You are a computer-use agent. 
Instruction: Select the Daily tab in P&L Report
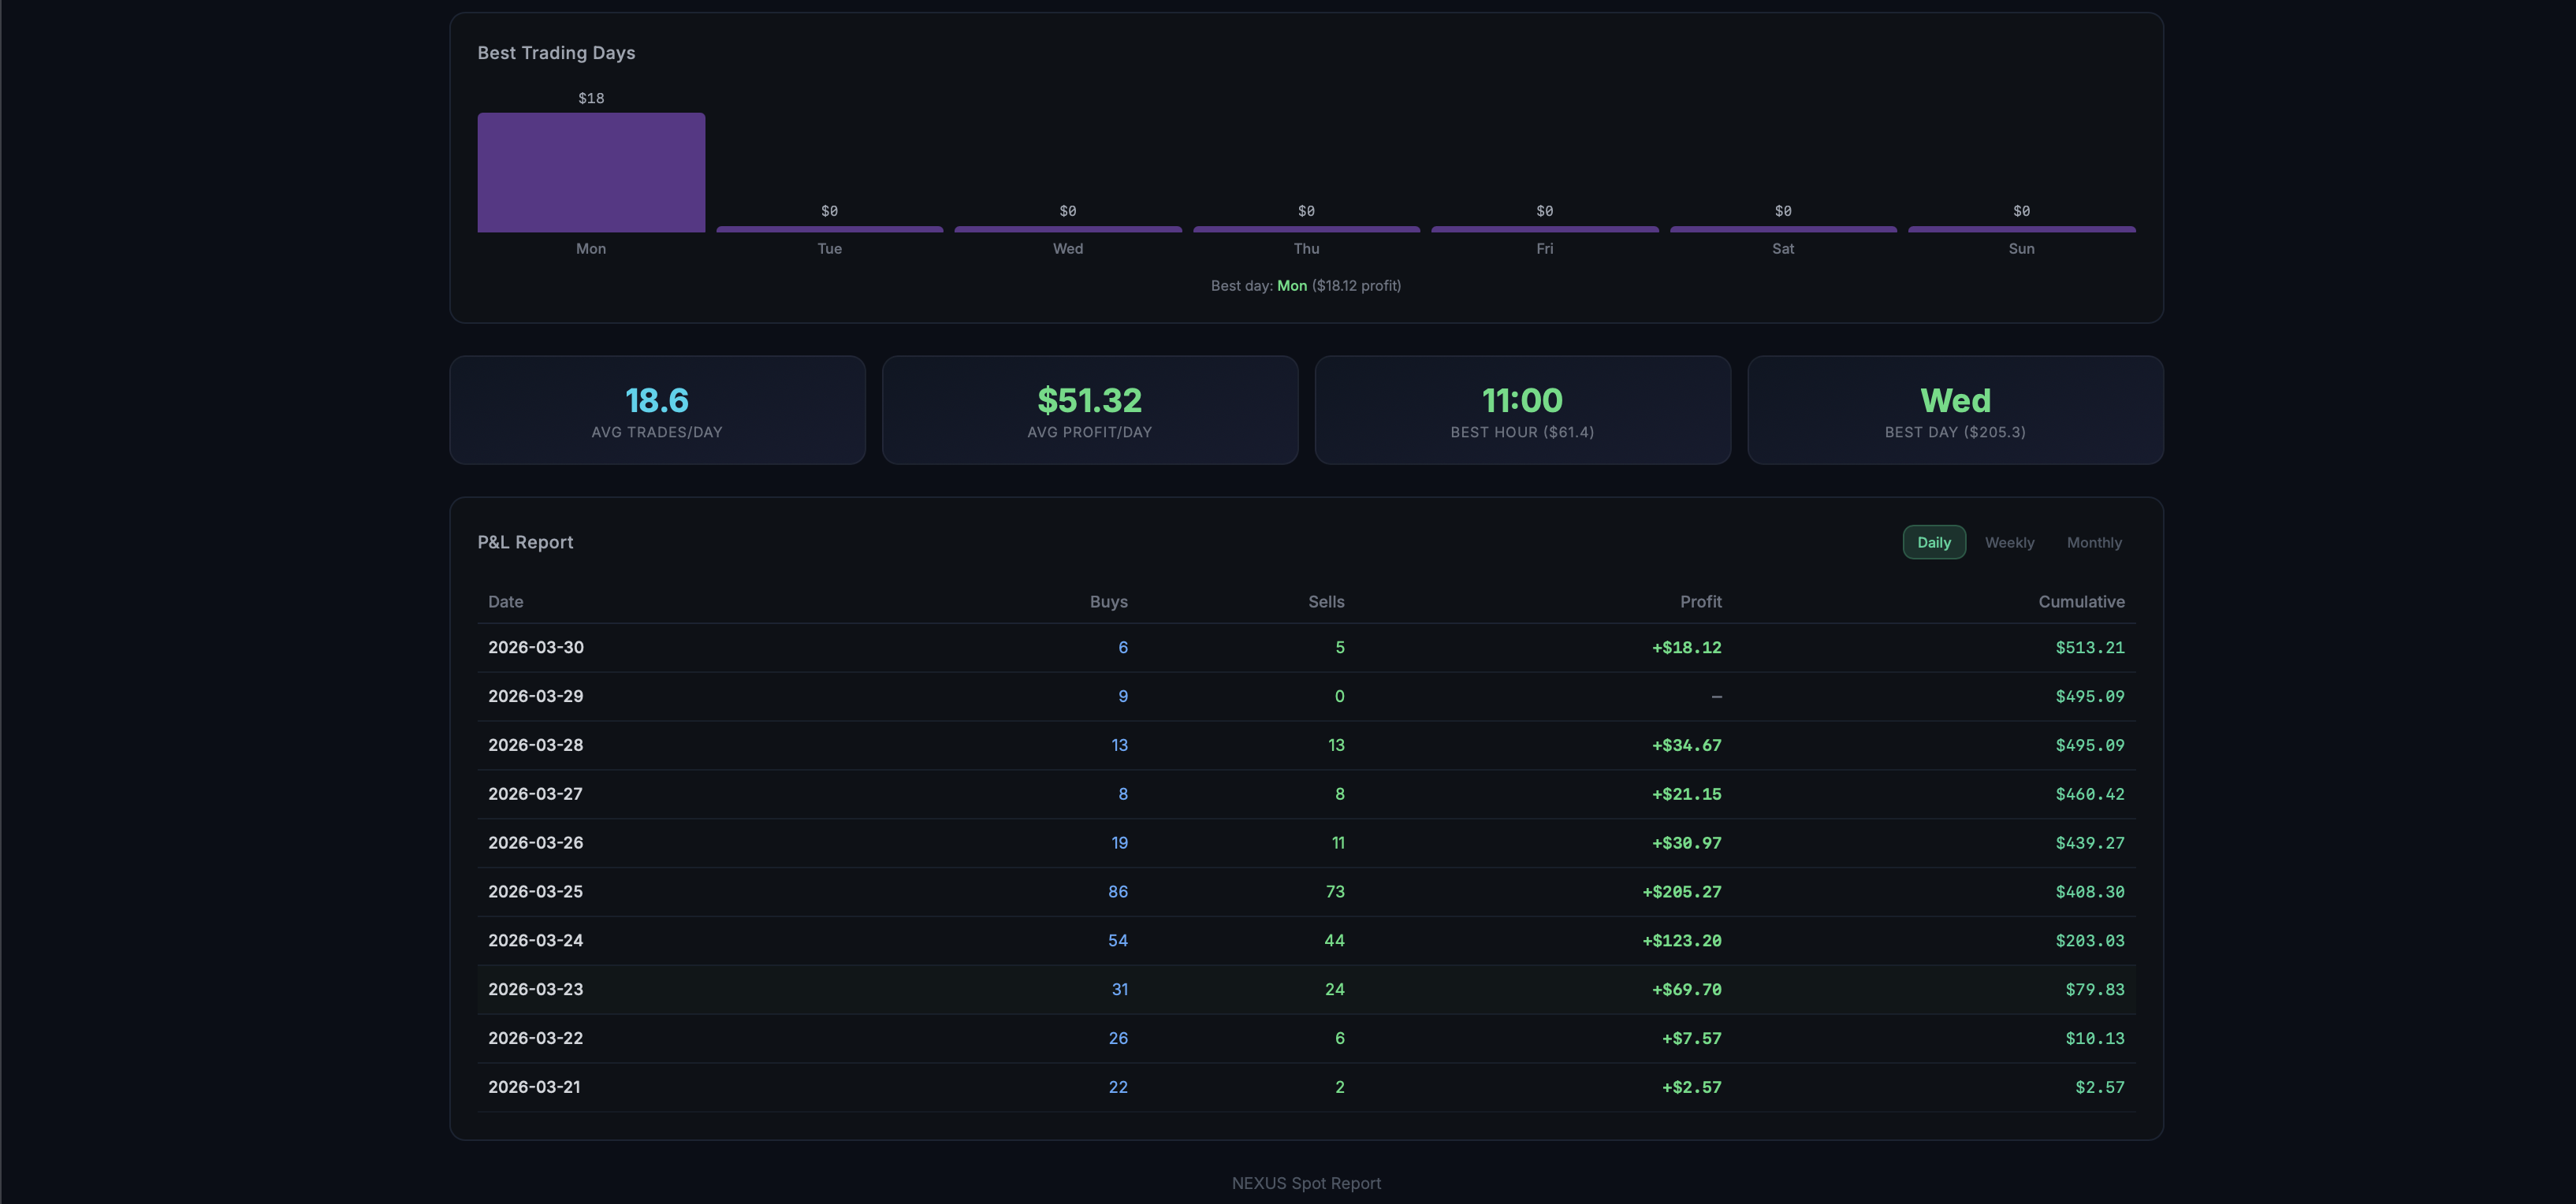[x=1933, y=542]
